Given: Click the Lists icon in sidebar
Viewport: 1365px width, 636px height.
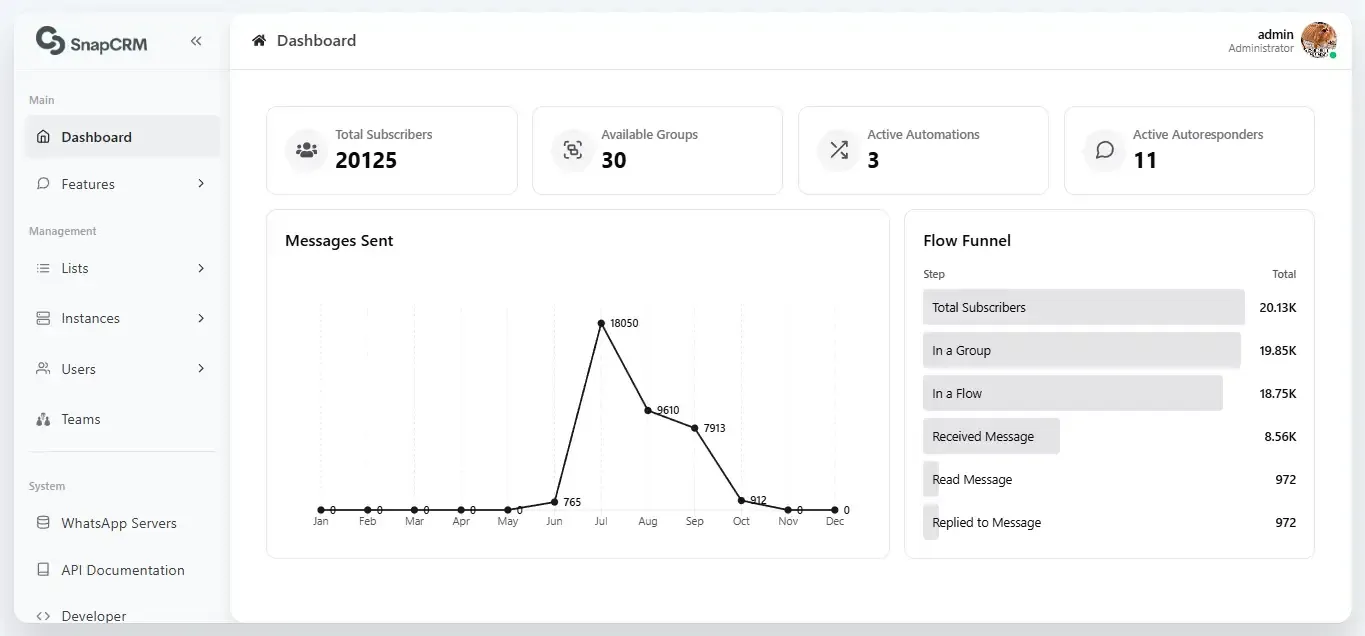Looking at the screenshot, I should pos(43,268).
